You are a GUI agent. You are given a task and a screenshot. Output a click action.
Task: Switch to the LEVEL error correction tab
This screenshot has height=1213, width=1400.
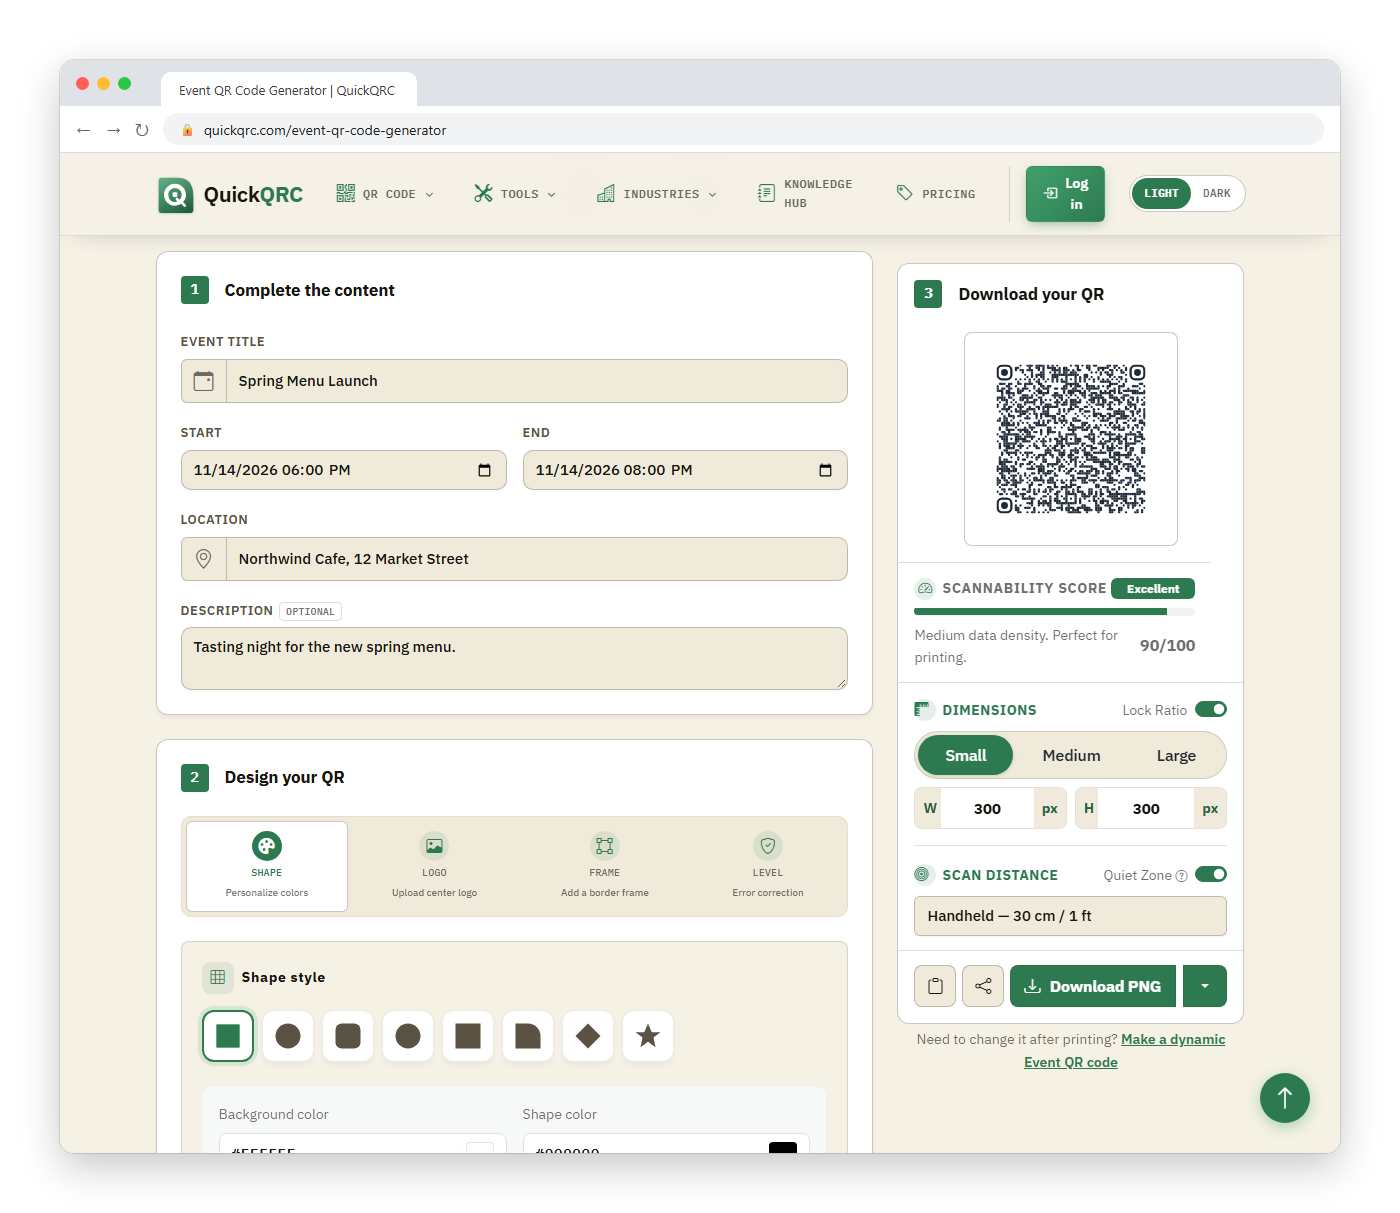[x=768, y=866]
